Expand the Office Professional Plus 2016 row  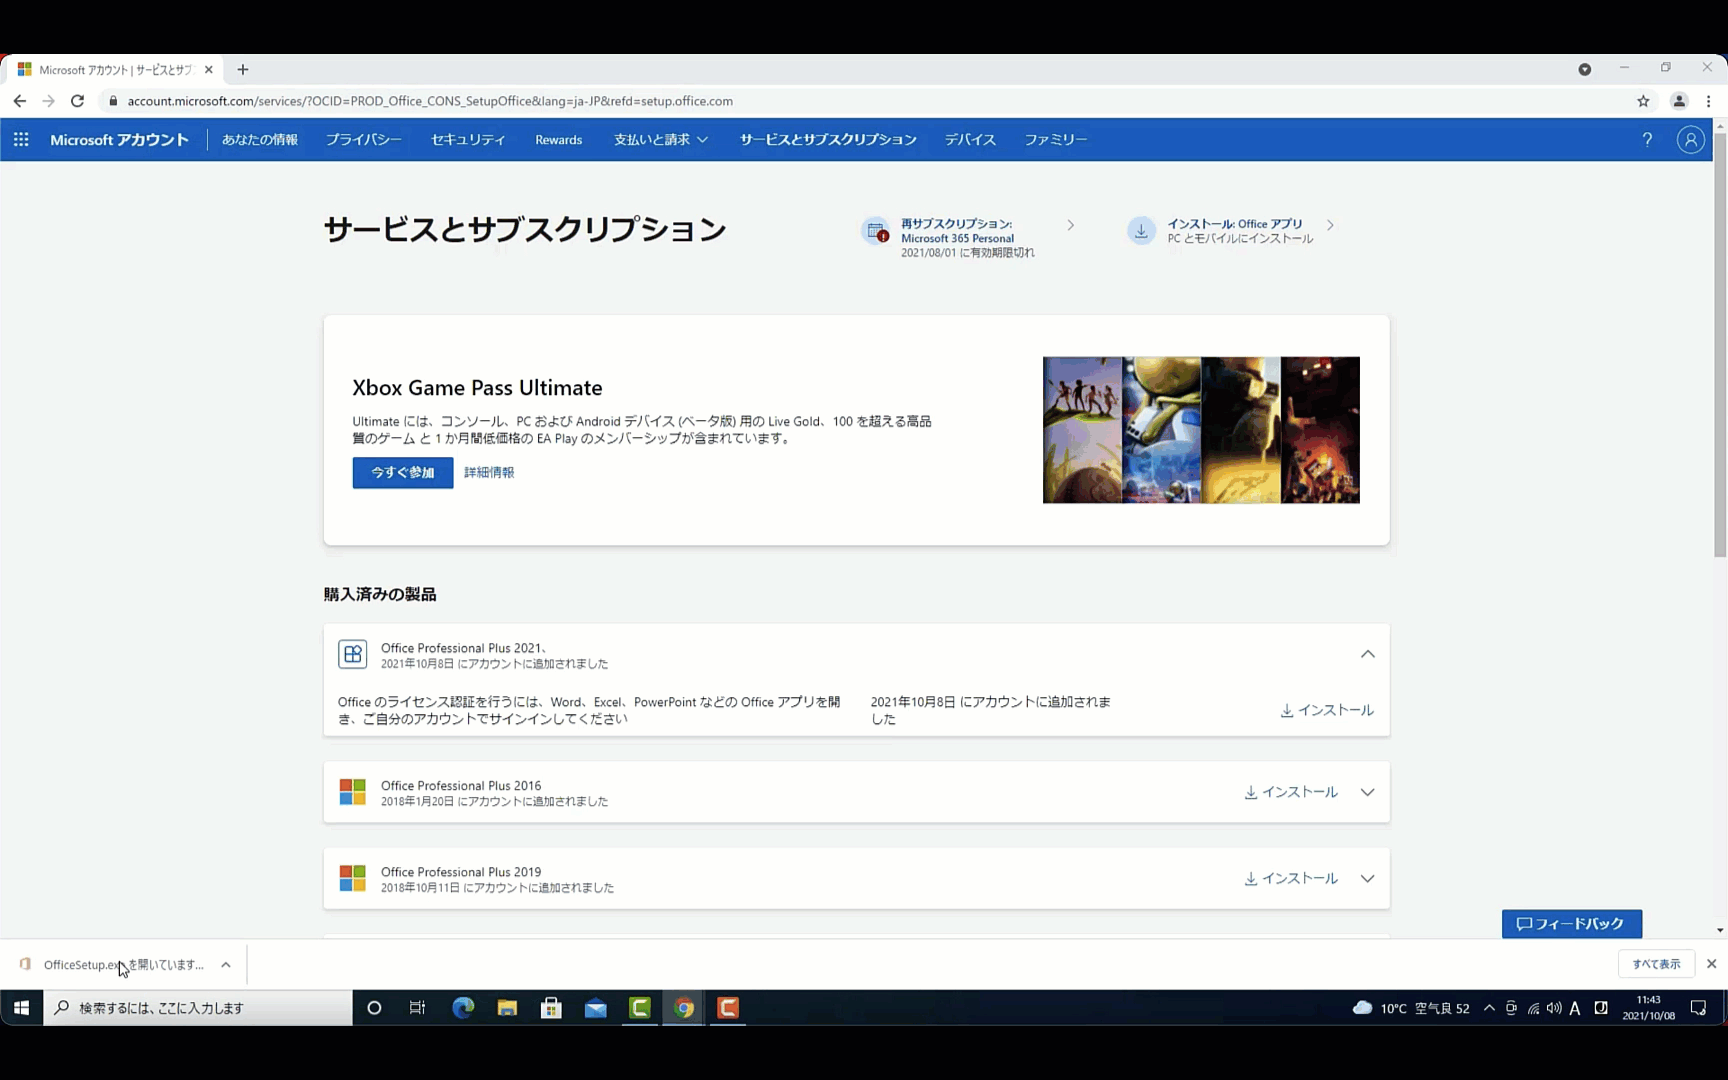(1367, 792)
